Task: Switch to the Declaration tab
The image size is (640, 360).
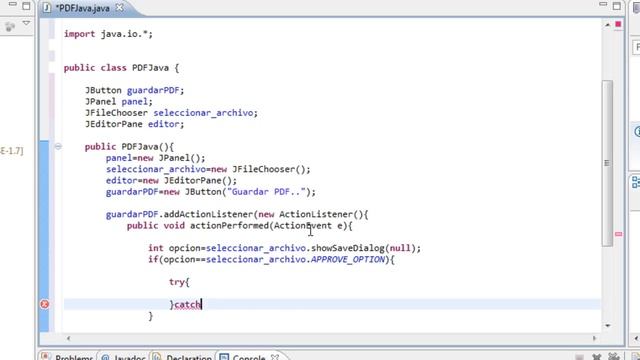Action: pyautogui.click(x=189, y=357)
